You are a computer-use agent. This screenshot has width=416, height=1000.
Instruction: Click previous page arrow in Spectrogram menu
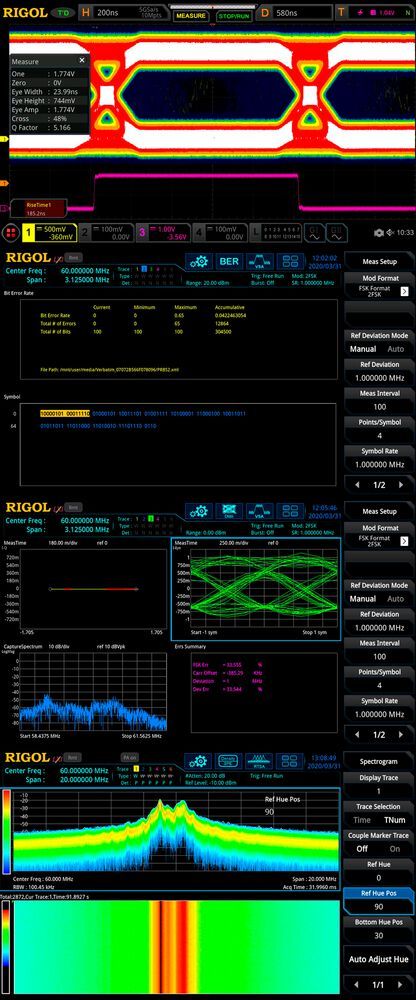click(x=356, y=985)
